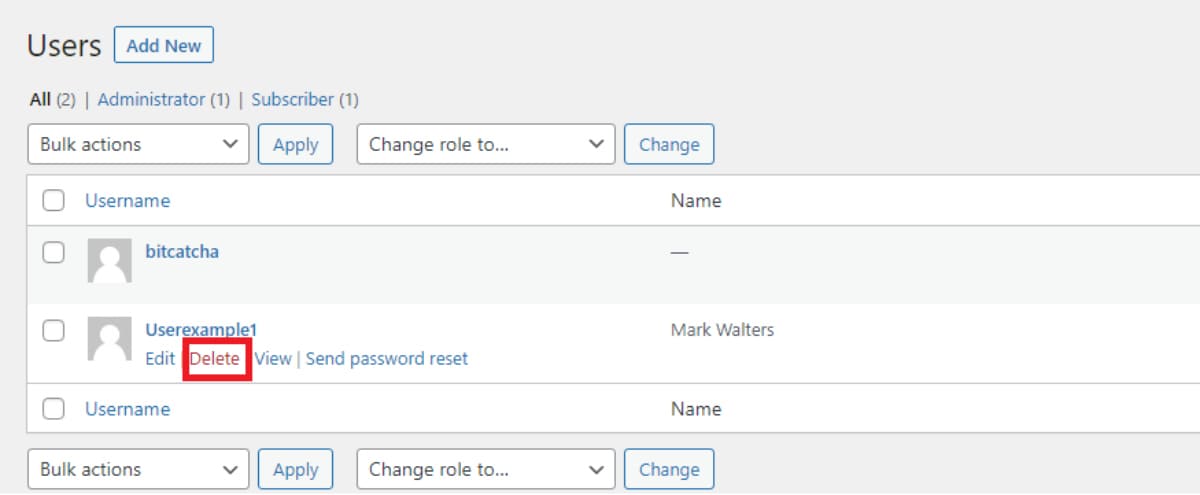1200x495 pixels.
Task: Show All users filter
Action: 40,99
